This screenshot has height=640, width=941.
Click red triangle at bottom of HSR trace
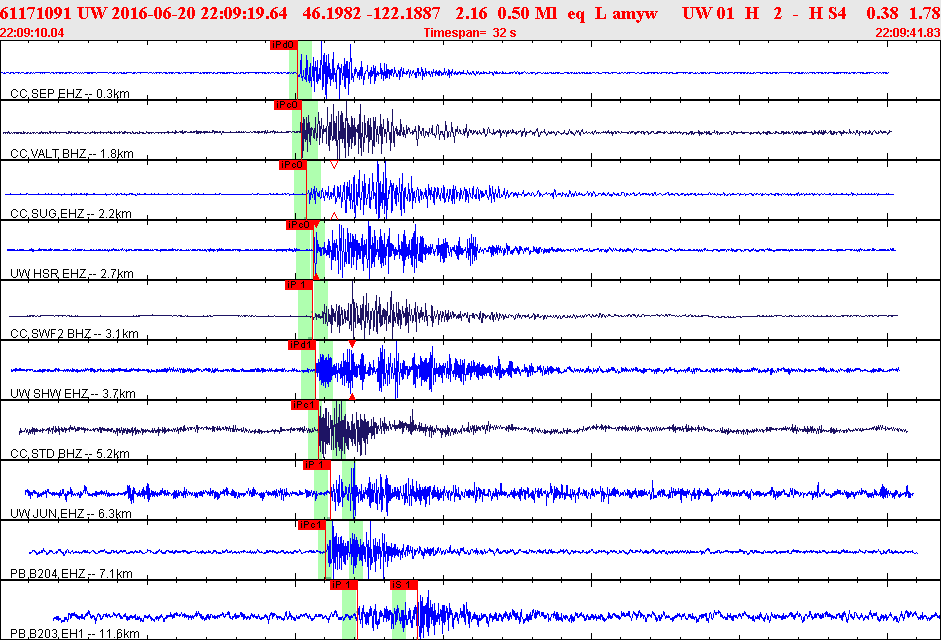pos(316,277)
